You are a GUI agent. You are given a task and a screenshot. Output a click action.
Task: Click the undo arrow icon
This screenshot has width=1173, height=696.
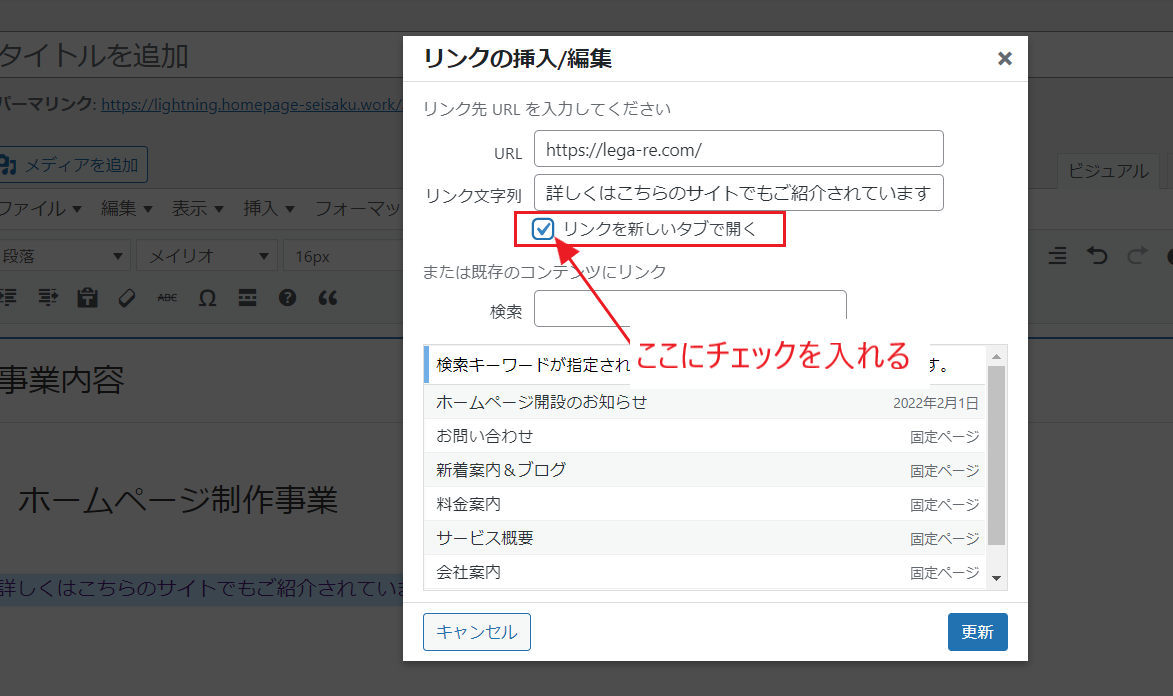1098,256
